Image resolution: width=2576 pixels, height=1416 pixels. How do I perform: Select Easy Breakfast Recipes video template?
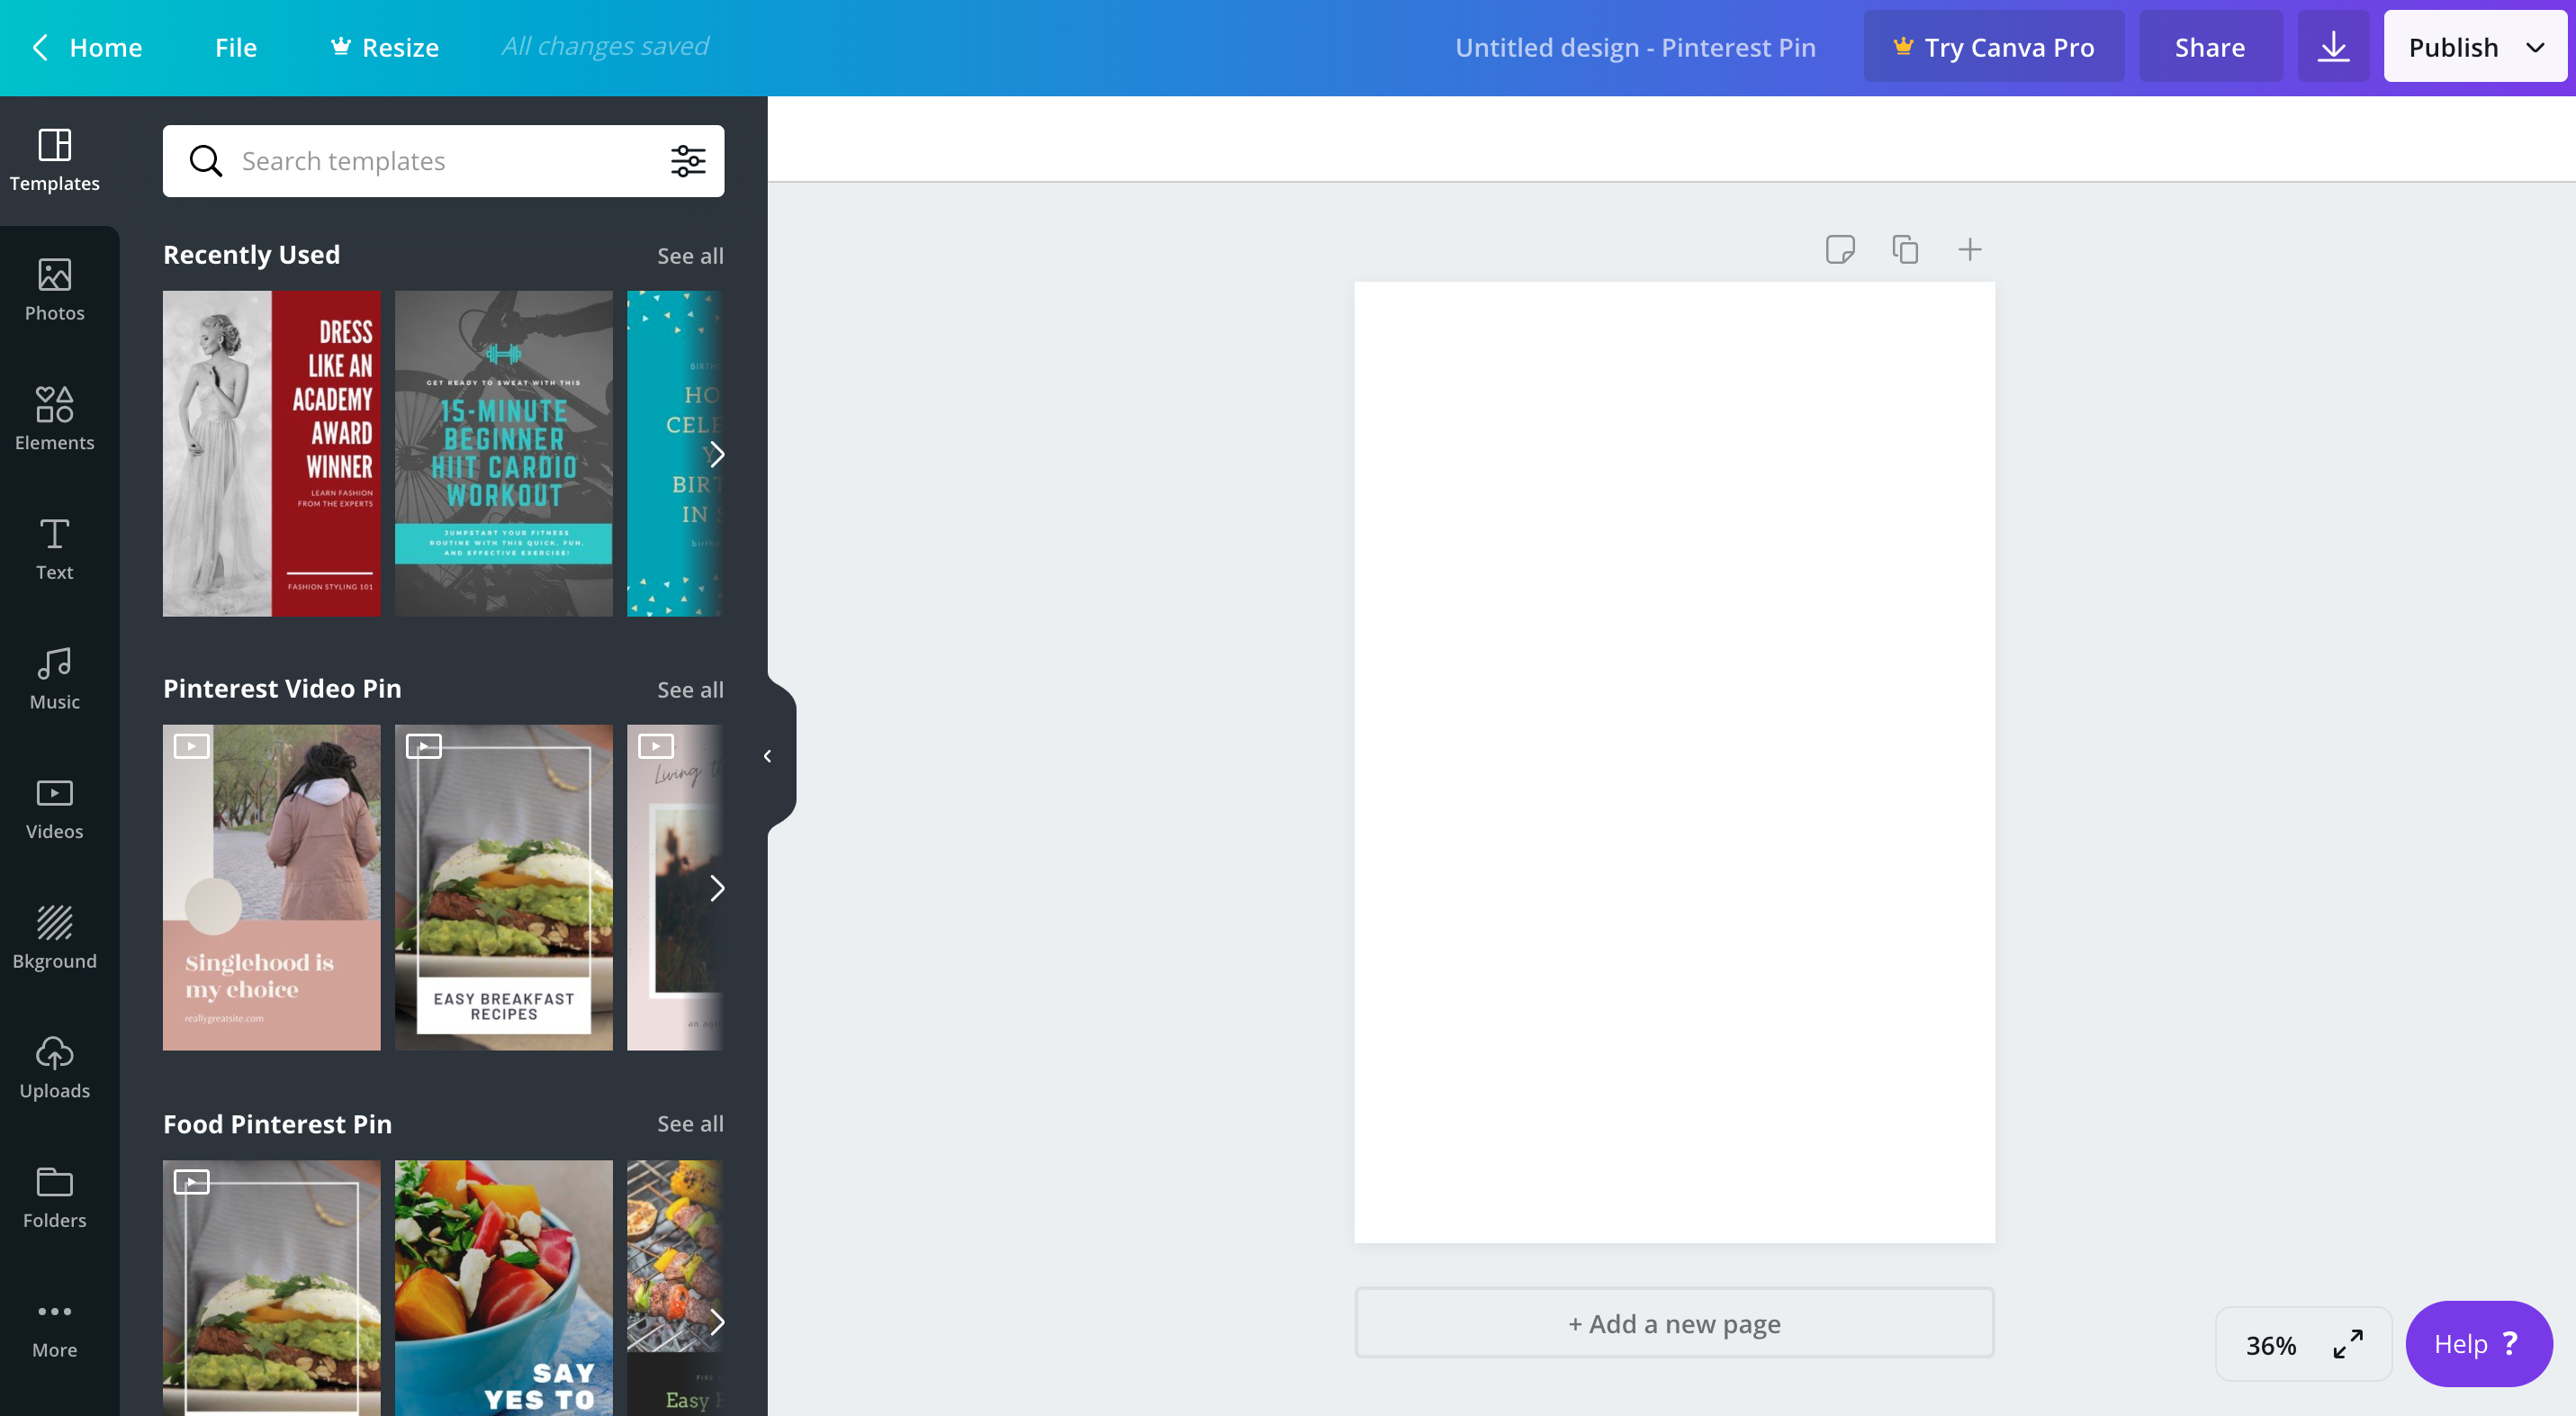[504, 888]
